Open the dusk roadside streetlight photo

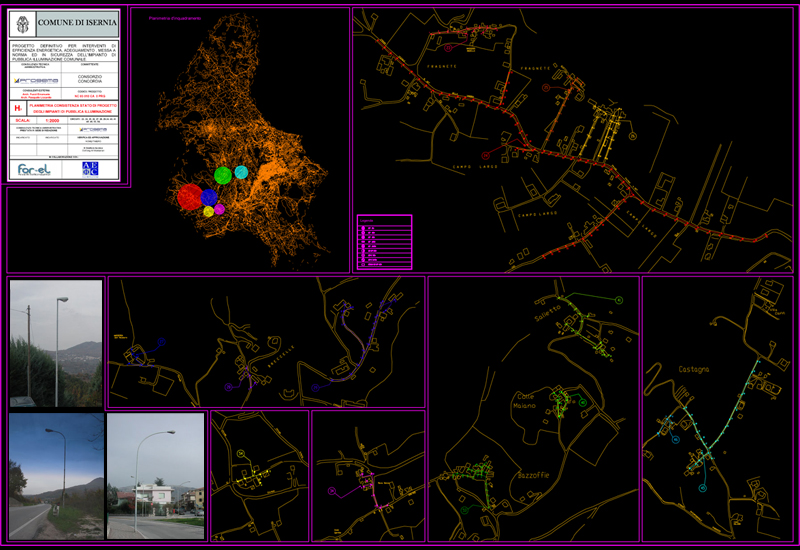[x=56, y=476]
